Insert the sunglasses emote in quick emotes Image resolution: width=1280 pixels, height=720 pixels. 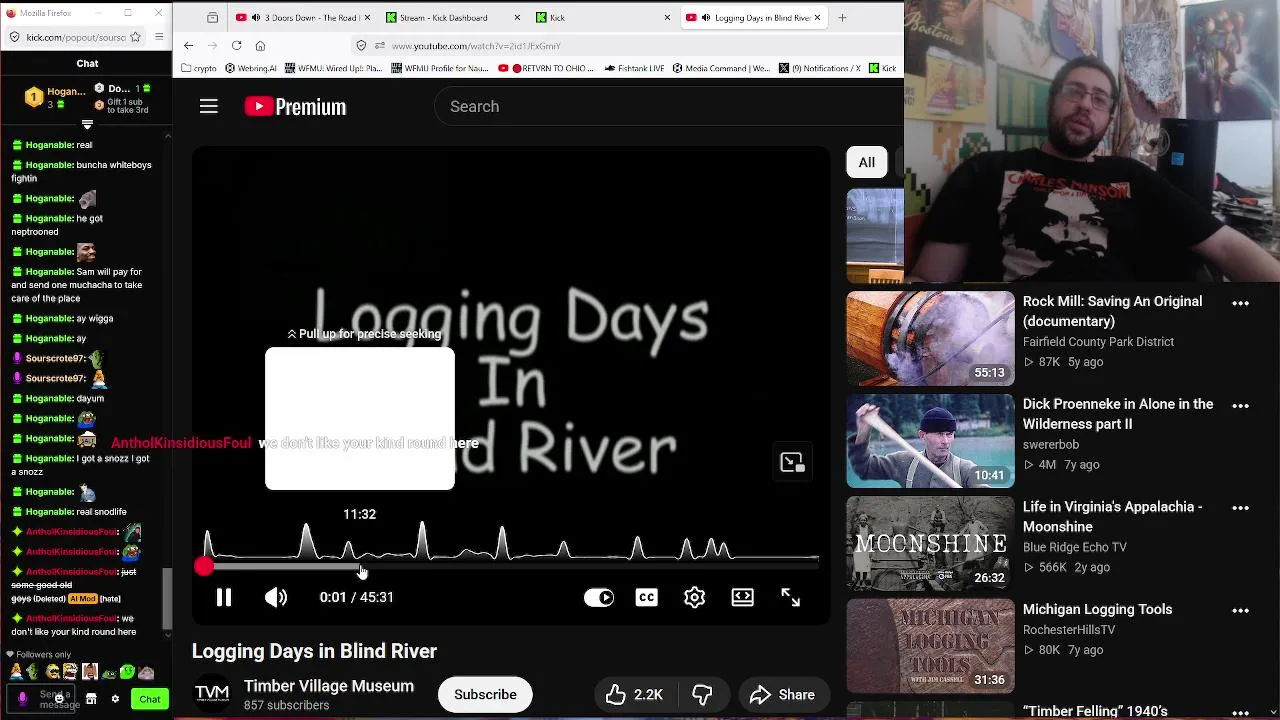click(53, 672)
